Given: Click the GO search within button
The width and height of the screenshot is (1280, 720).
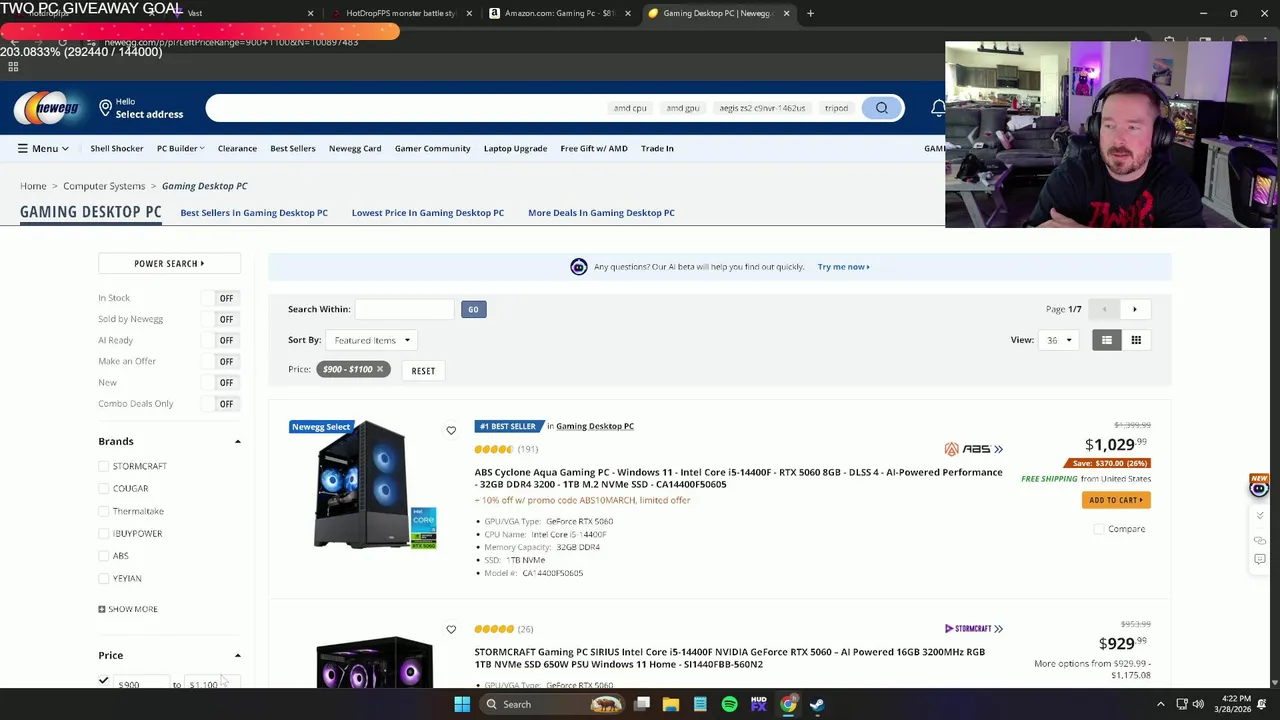Looking at the screenshot, I should pos(473,309).
